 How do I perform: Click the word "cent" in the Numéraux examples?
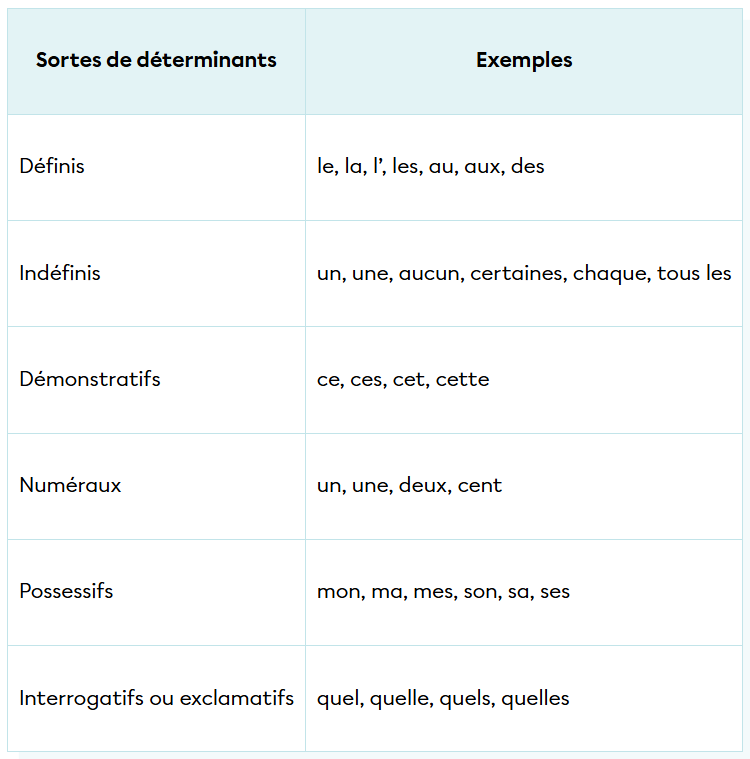pyautogui.click(x=480, y=485)
